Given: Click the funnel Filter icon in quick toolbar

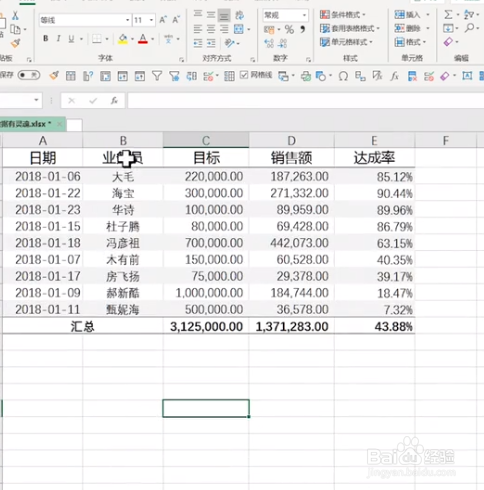Looking at the screenshot, I should pos(157,76).
